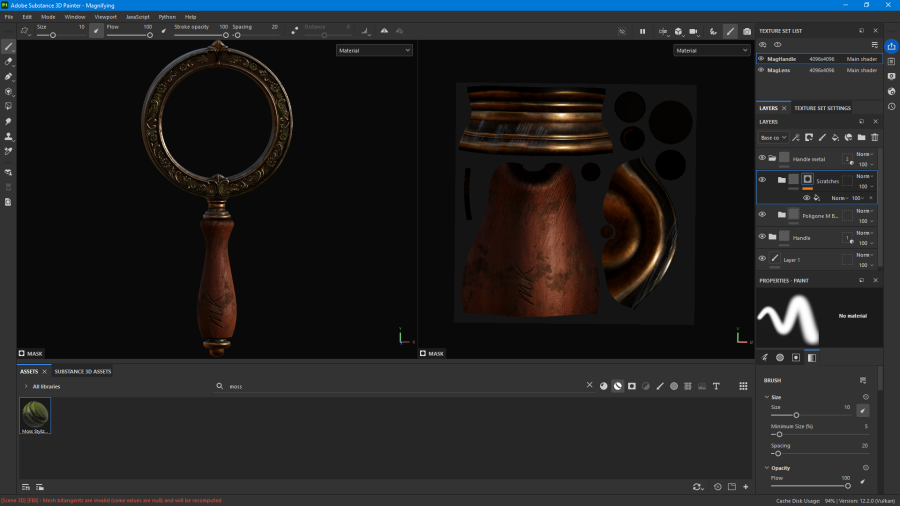The image size is (900, 506).
Task: Select the Polygon Fill tool
Action: 8,106
